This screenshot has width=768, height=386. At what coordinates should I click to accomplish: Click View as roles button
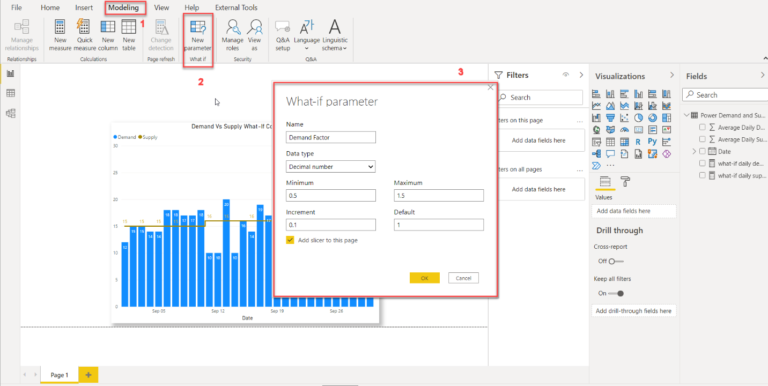255,35
